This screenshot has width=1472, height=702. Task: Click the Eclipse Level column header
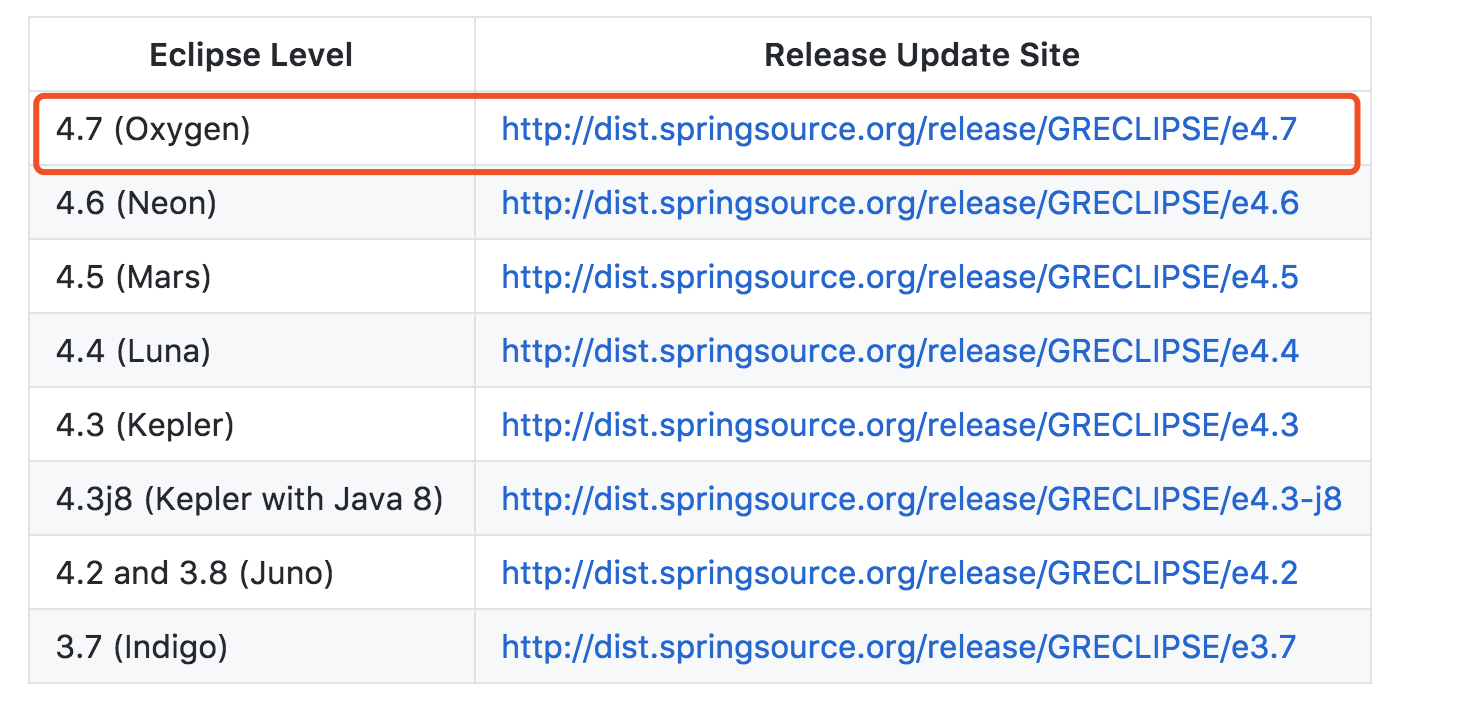[x=251, y=55]
